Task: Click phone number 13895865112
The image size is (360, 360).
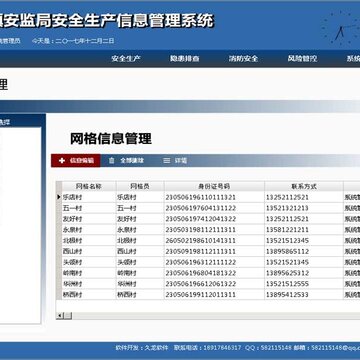Action: (287, 251)
